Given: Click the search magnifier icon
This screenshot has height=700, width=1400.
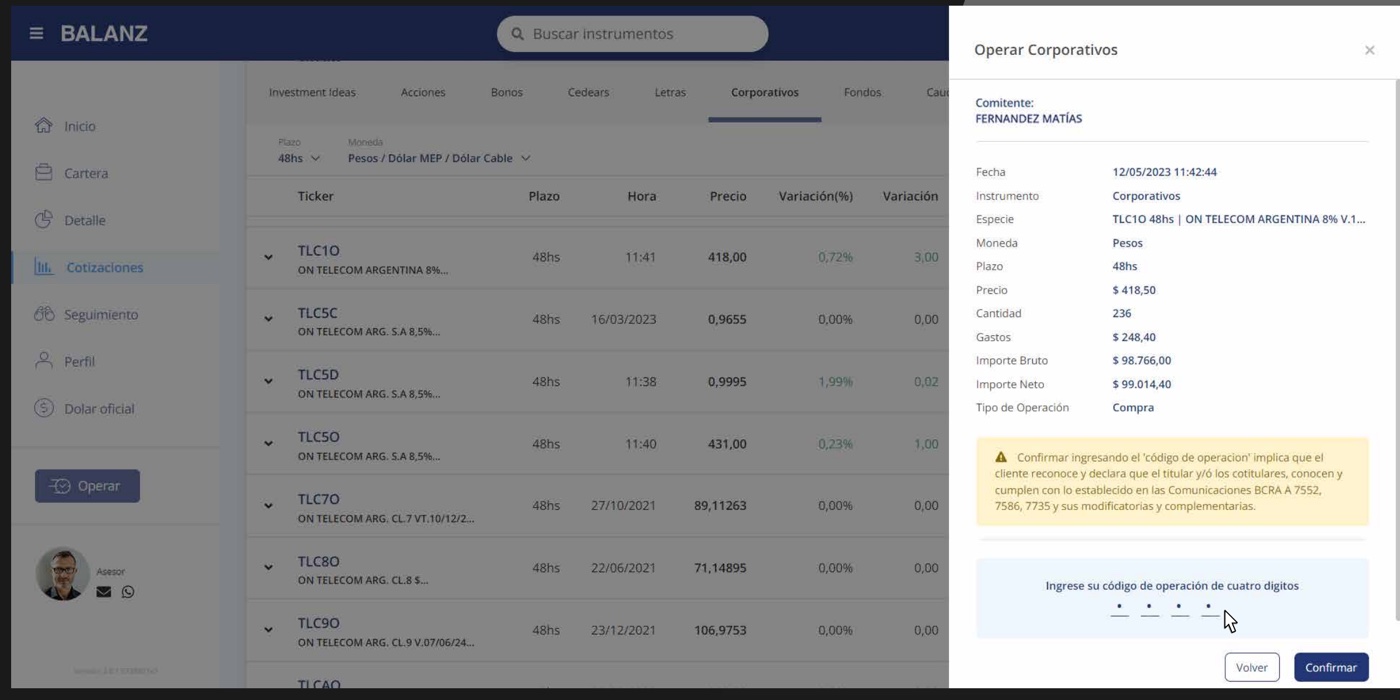Looking at the screenshot, I should coord(517,34).
